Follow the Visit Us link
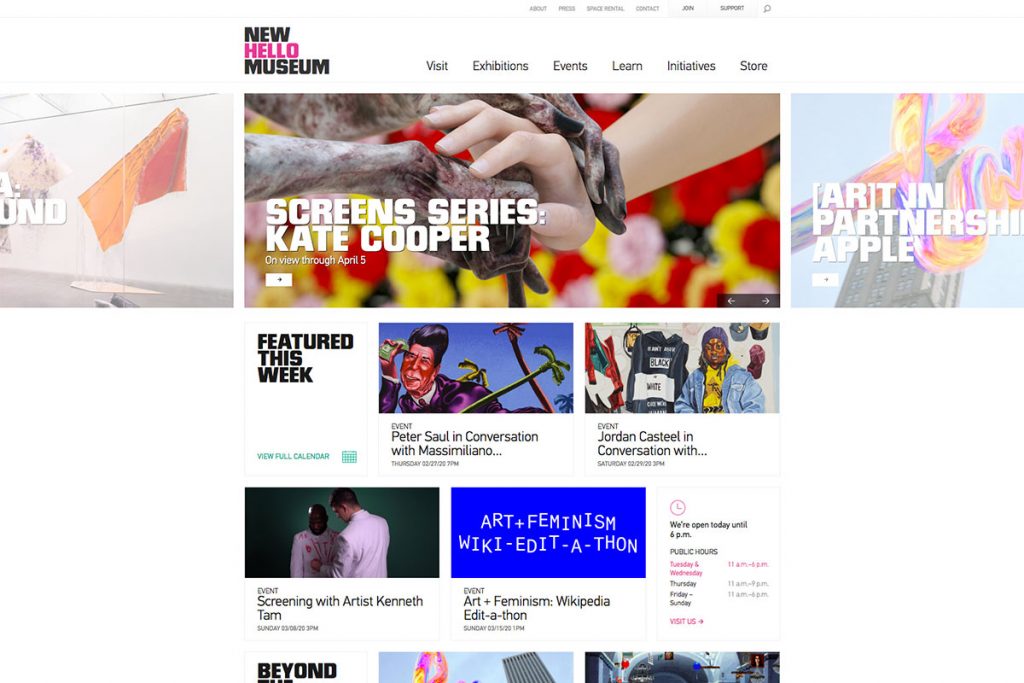The width and height of the screenshot is (1024, 683). 686,622
